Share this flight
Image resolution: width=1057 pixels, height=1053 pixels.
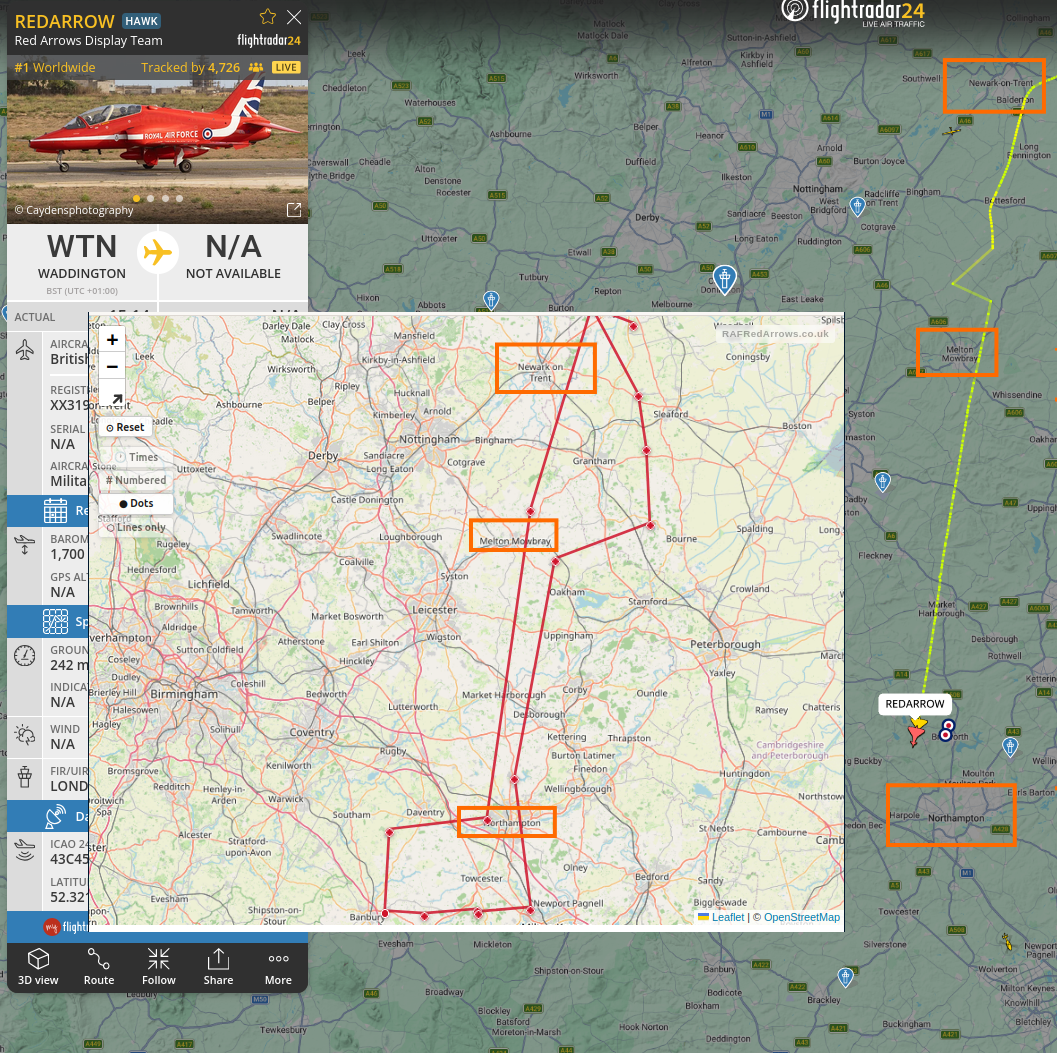coord(218,966)
